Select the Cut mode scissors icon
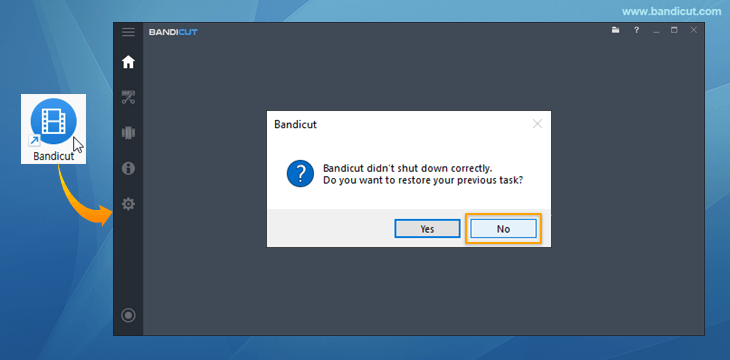Viewport: 730px width, 360px height. pyautogui.click(x=128, y=97)
